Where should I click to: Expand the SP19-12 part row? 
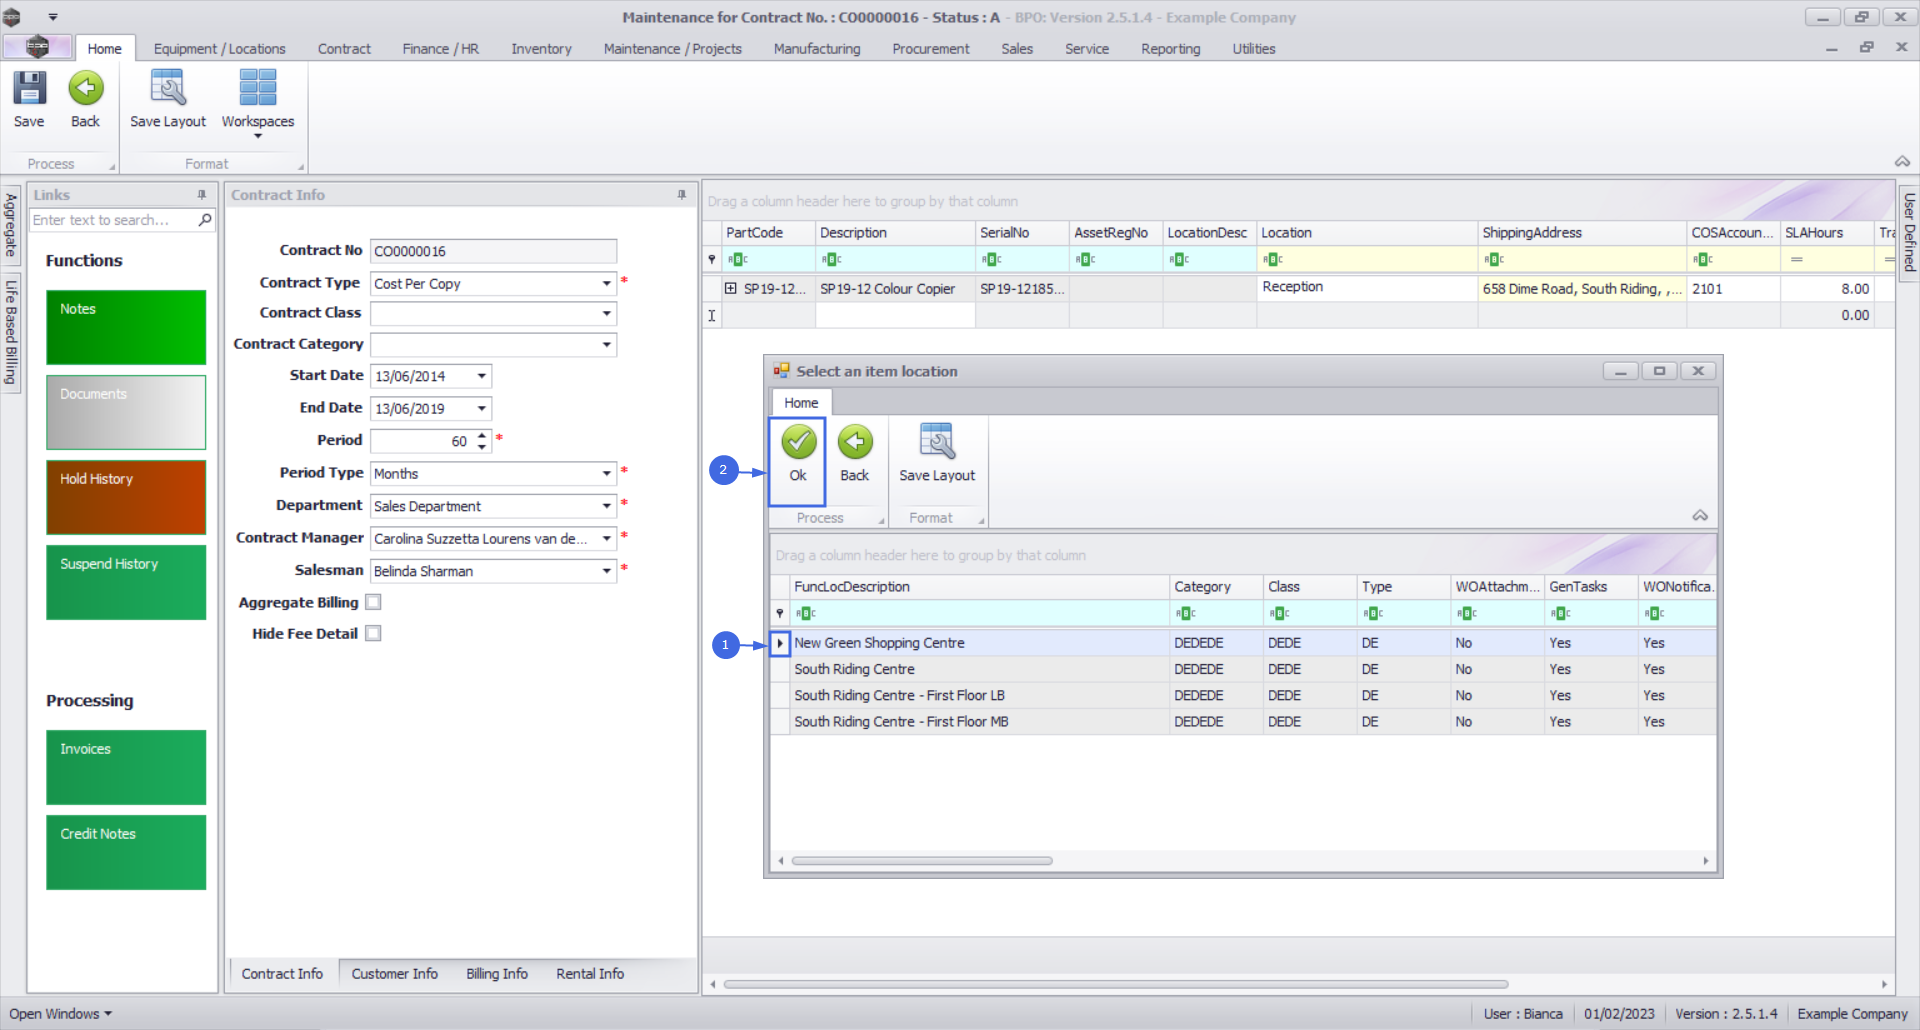pos(731,289)
